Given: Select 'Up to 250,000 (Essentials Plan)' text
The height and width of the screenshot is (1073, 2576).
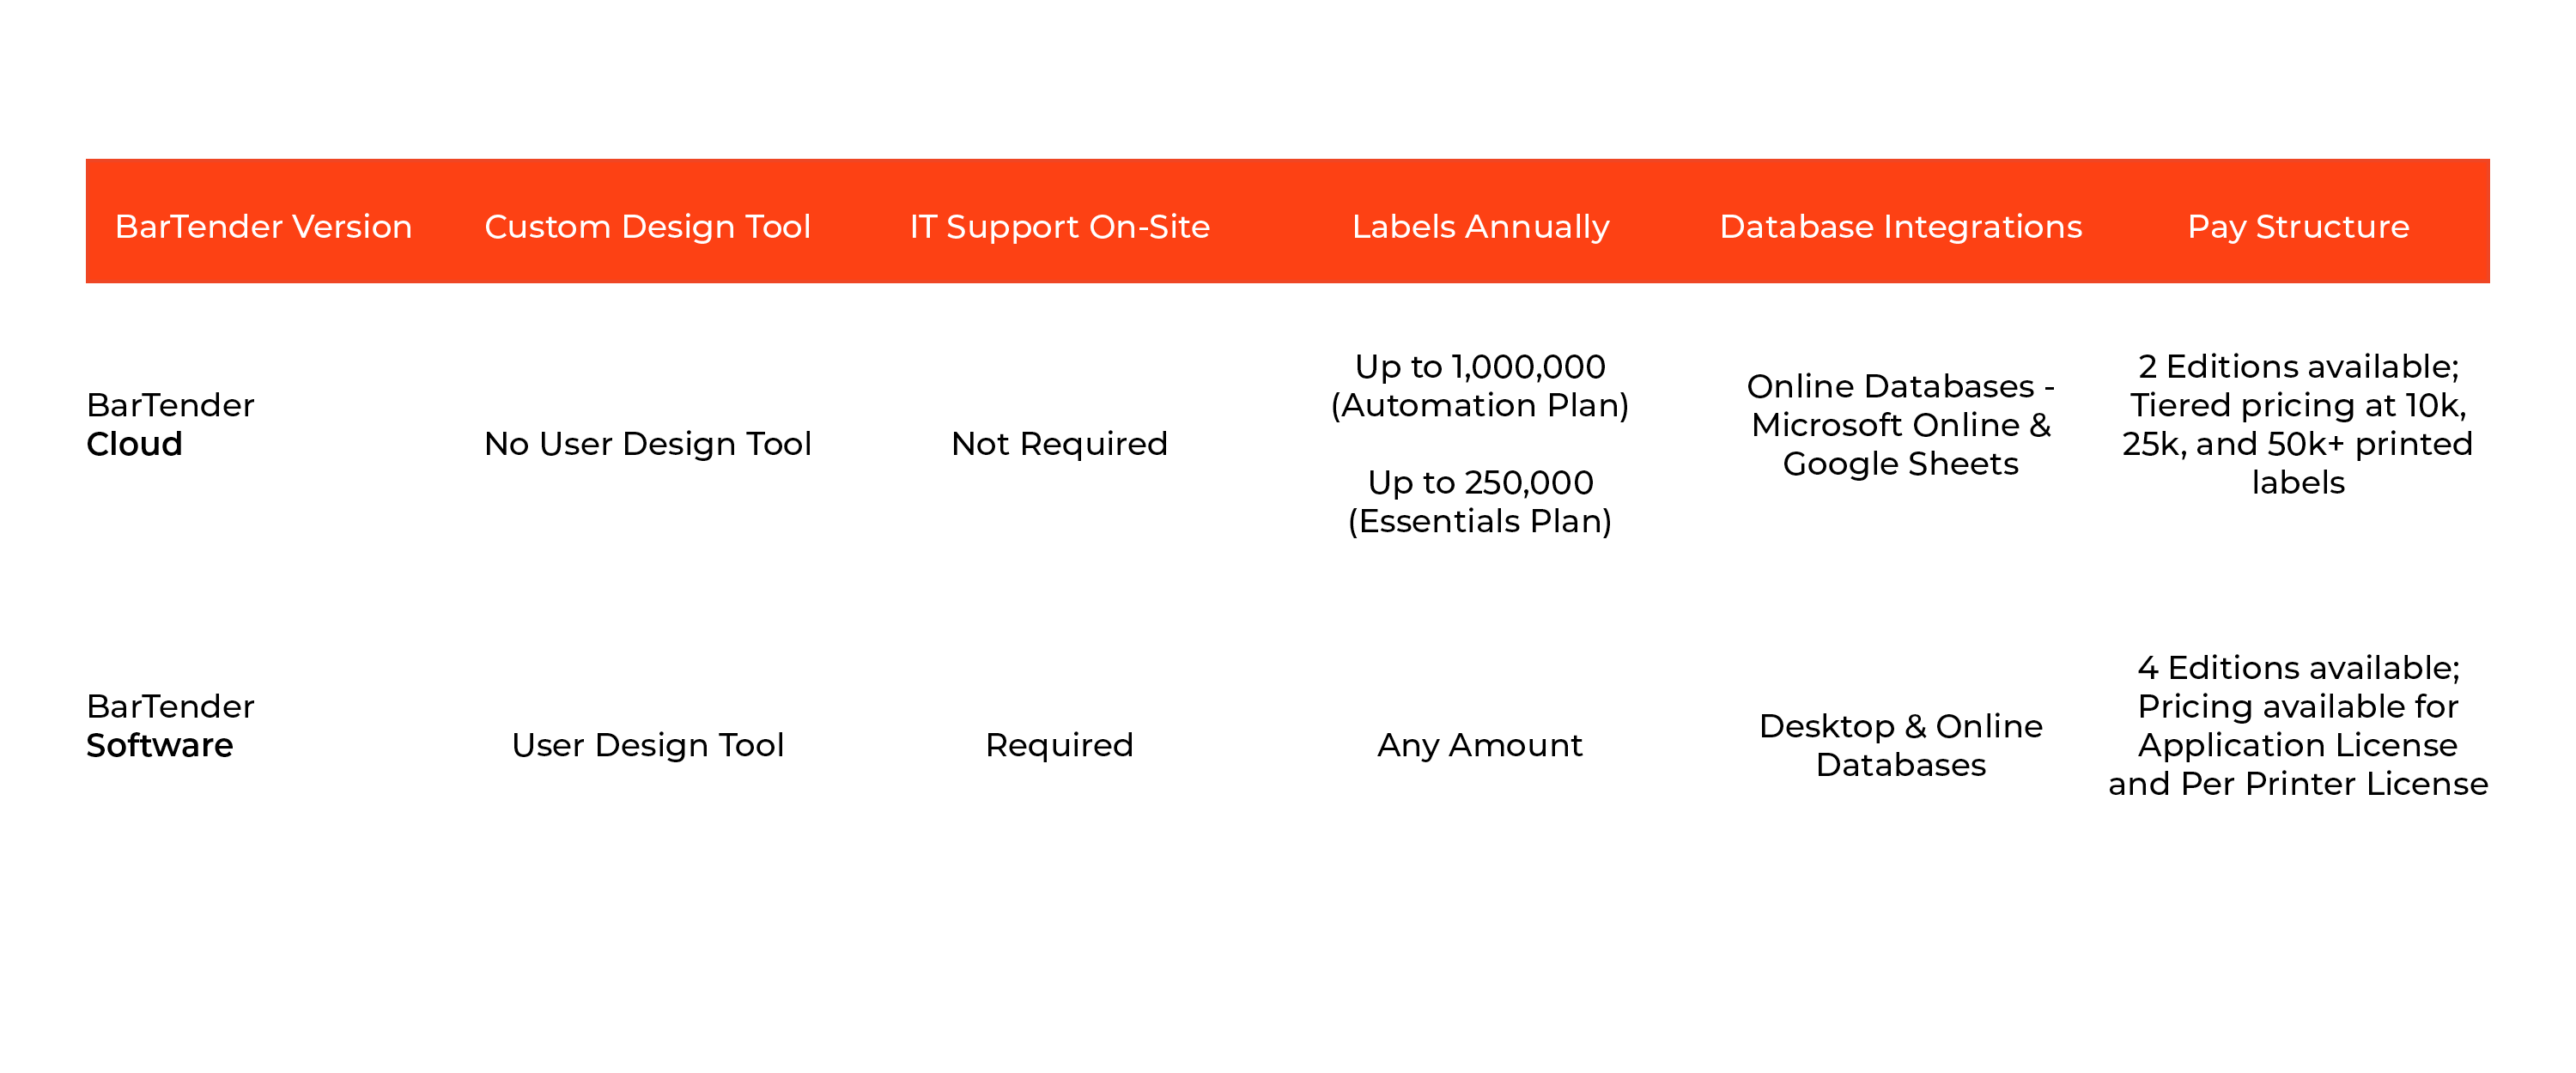Looking at the screenshot, I should click(x=1480, y=502).
